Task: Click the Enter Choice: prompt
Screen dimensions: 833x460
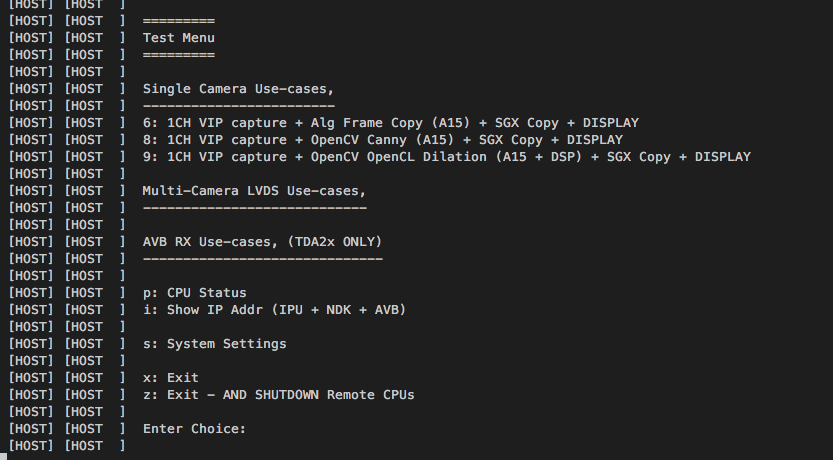Action: click(x=194, y=429)
